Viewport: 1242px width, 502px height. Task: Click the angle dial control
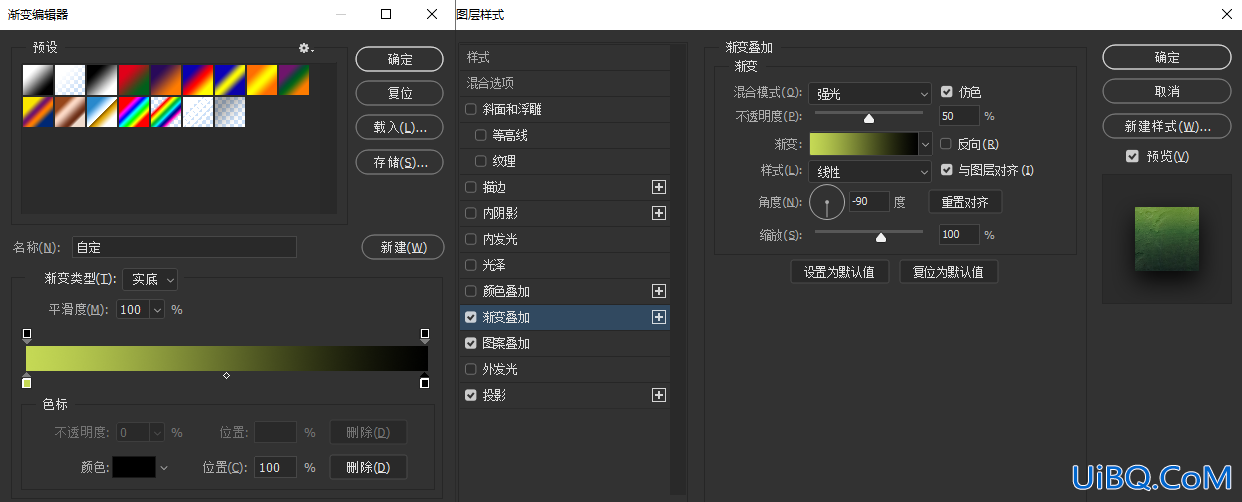point(827,202)
